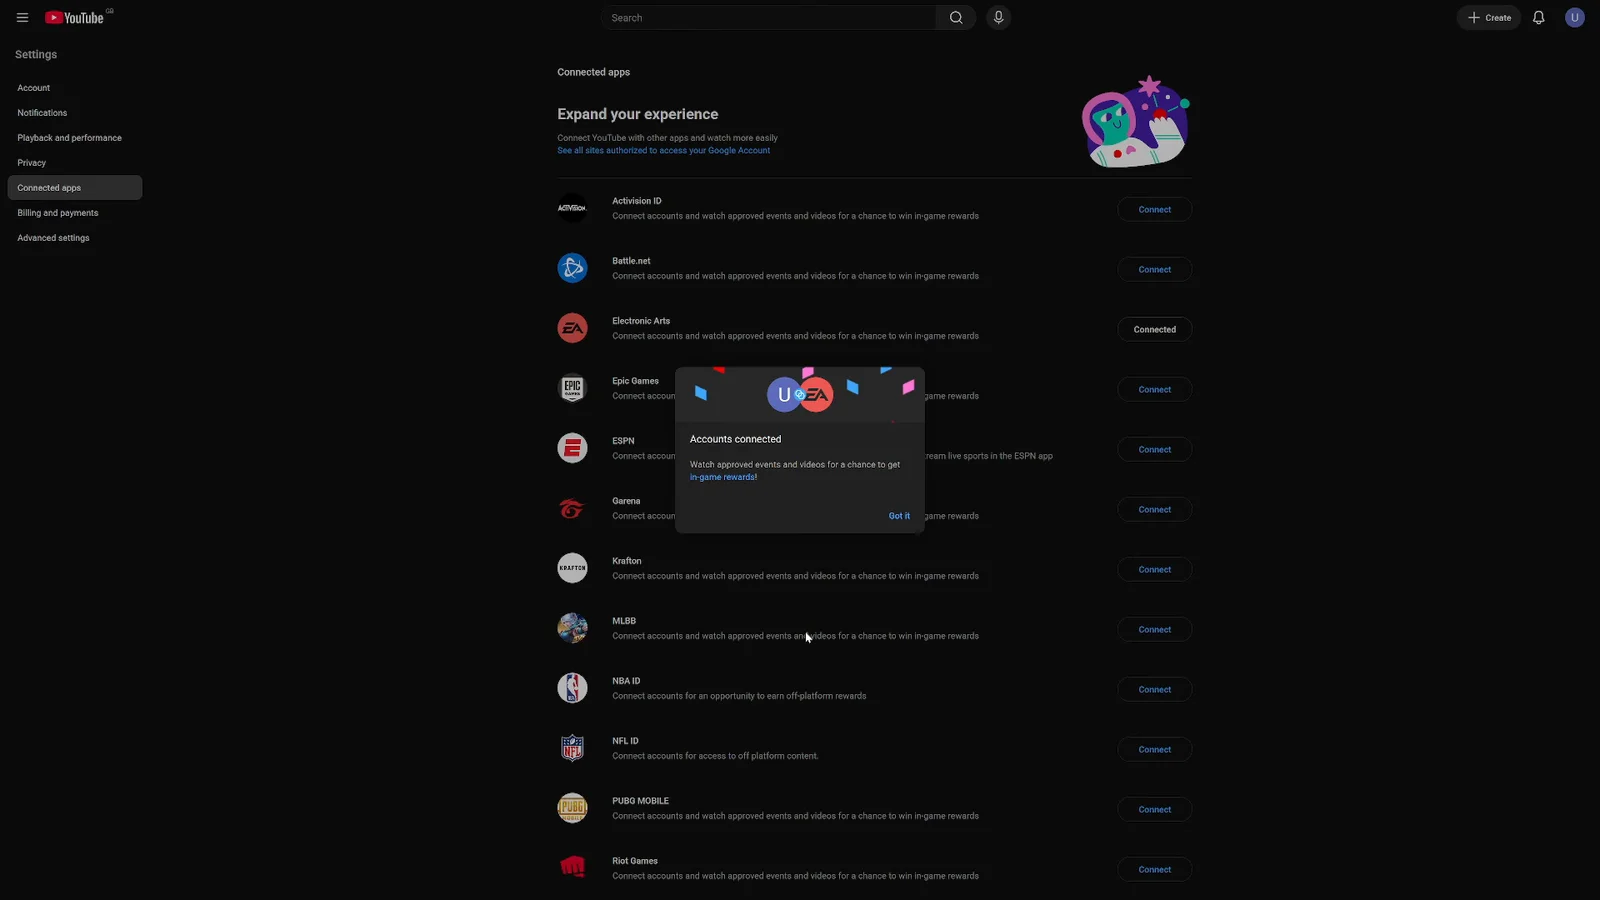1600x900 pixels.
Task: Click the PUBG MOBILE logo
Action: pyautogui.click(x=572, y=808)
